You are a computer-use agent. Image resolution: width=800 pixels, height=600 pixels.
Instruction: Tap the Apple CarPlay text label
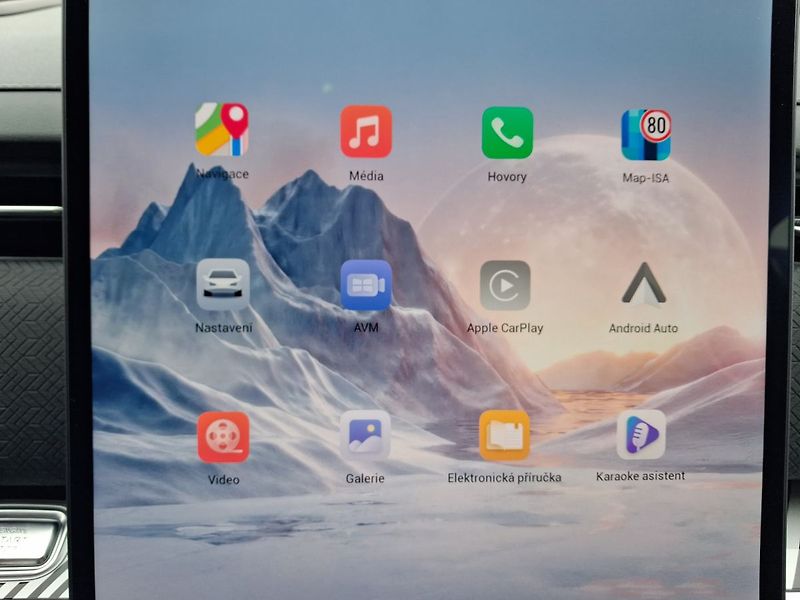505,328
